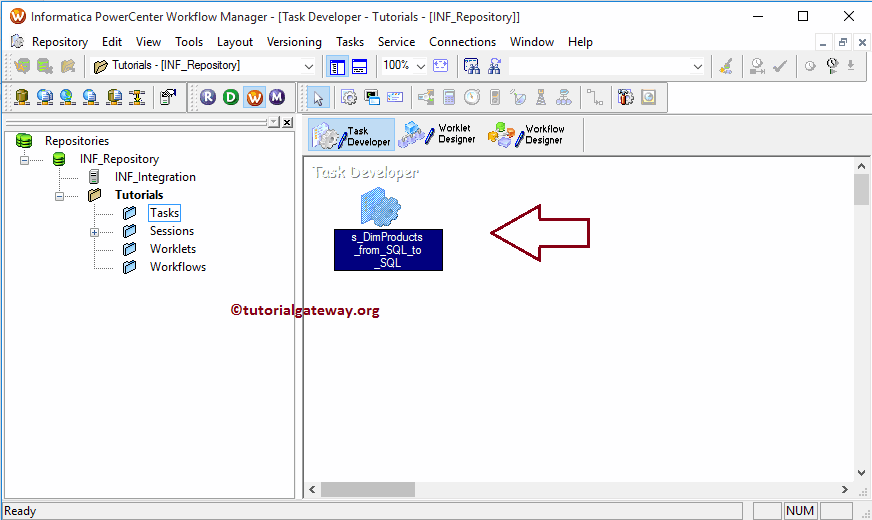Screen dimensions: 872x520
Task: Open Workflow Monitor via 'M' icon
Action: point(277,97)
